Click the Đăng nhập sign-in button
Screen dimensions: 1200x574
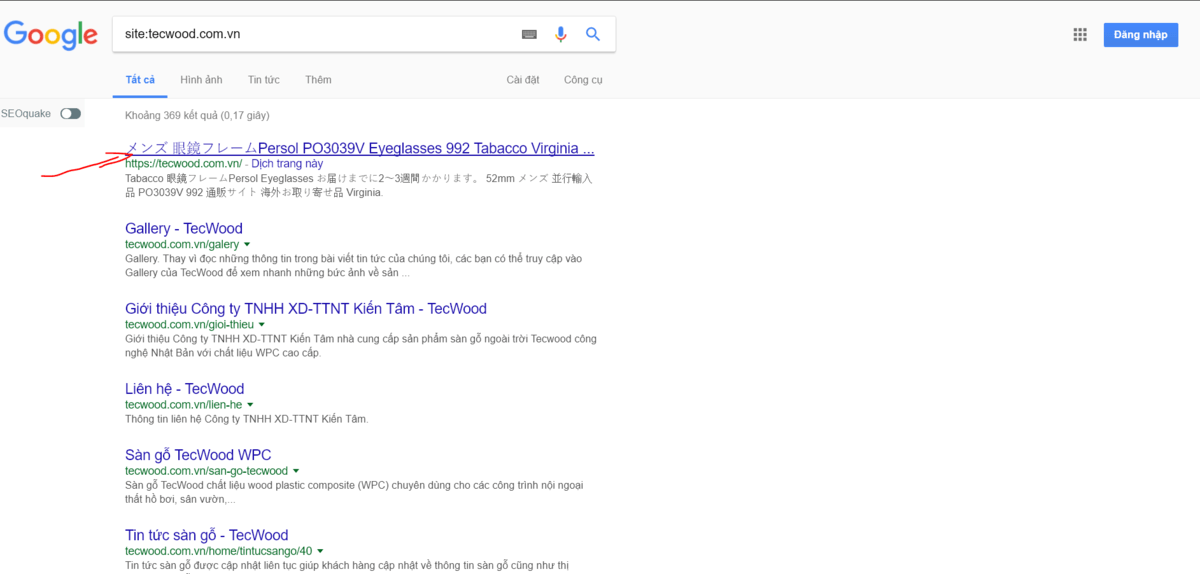(1140, 35)
